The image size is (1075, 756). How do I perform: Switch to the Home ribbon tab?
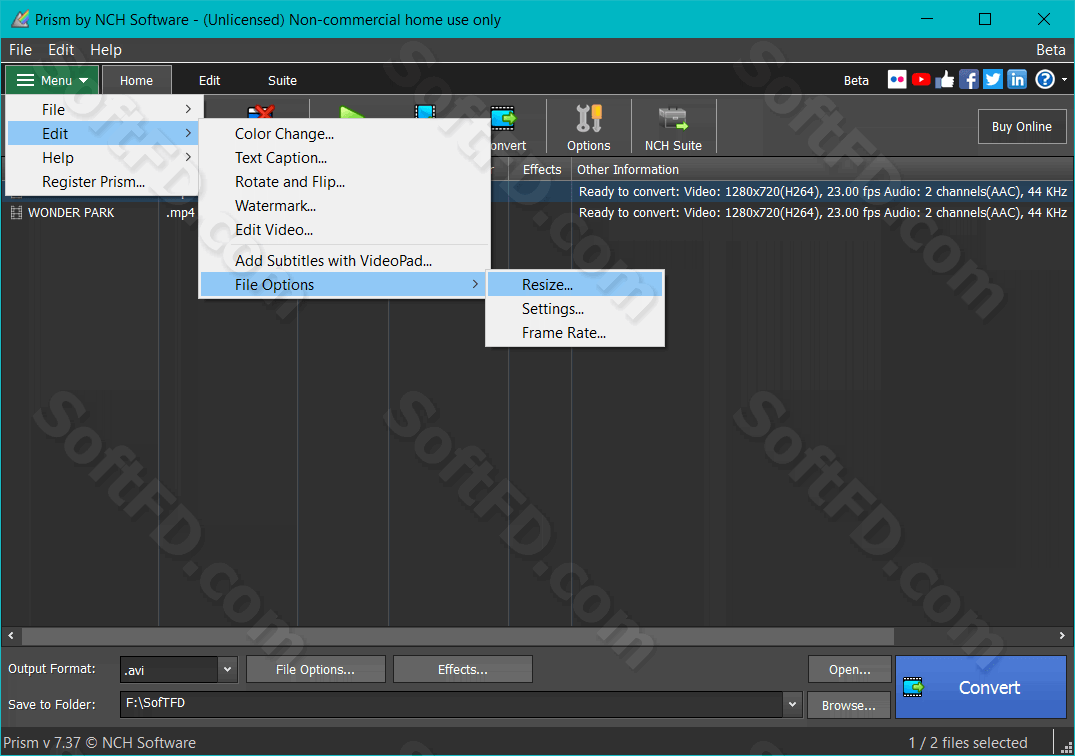pyautogui.click(x=136, y=80)
